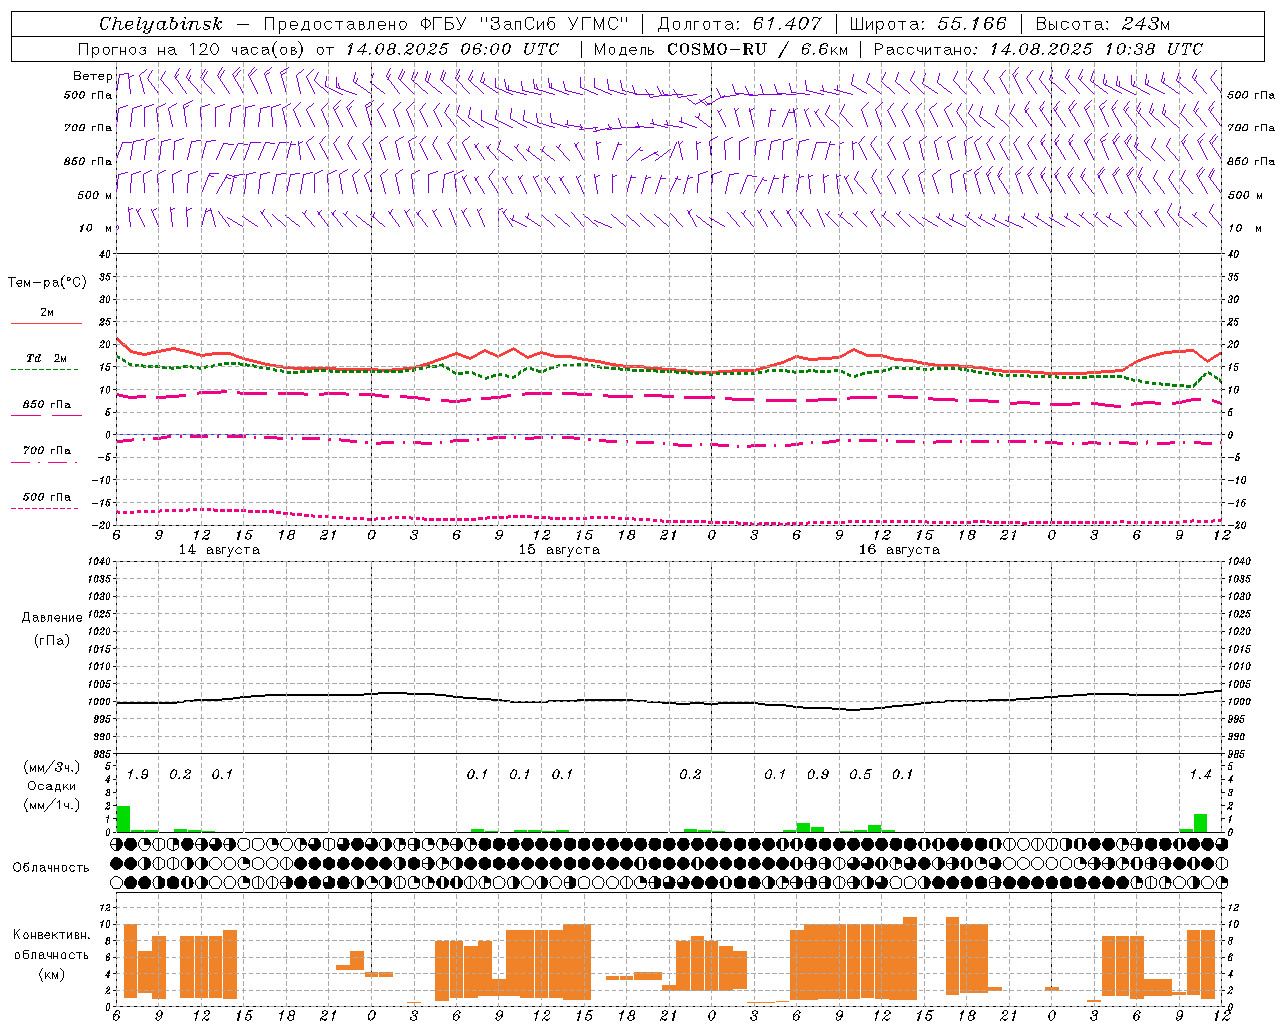This screenshot has width=1280, height=1024.
Task: Click the precipitation value 1.4
Action: pyautogui.click(x=1200, y=775)
